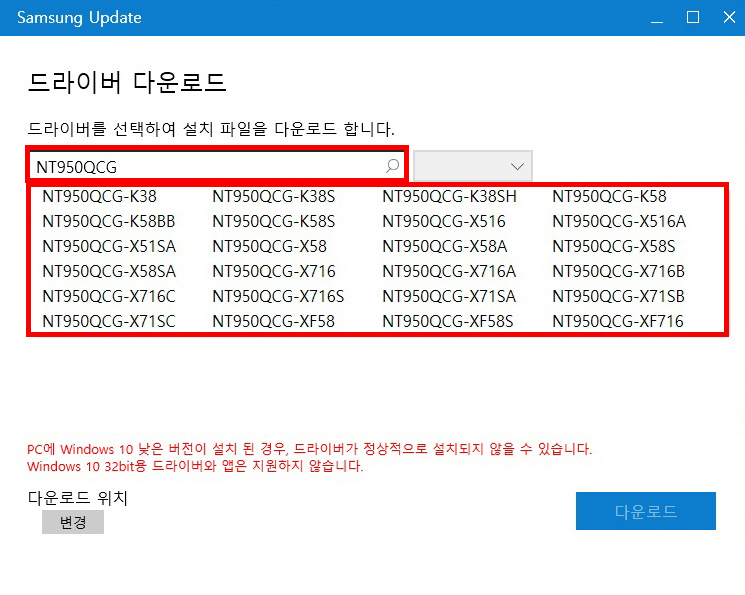Click the blue 다운로드 button
This screenshot has width=745, height=595.
pyautogui.click(x=646, y=511)
